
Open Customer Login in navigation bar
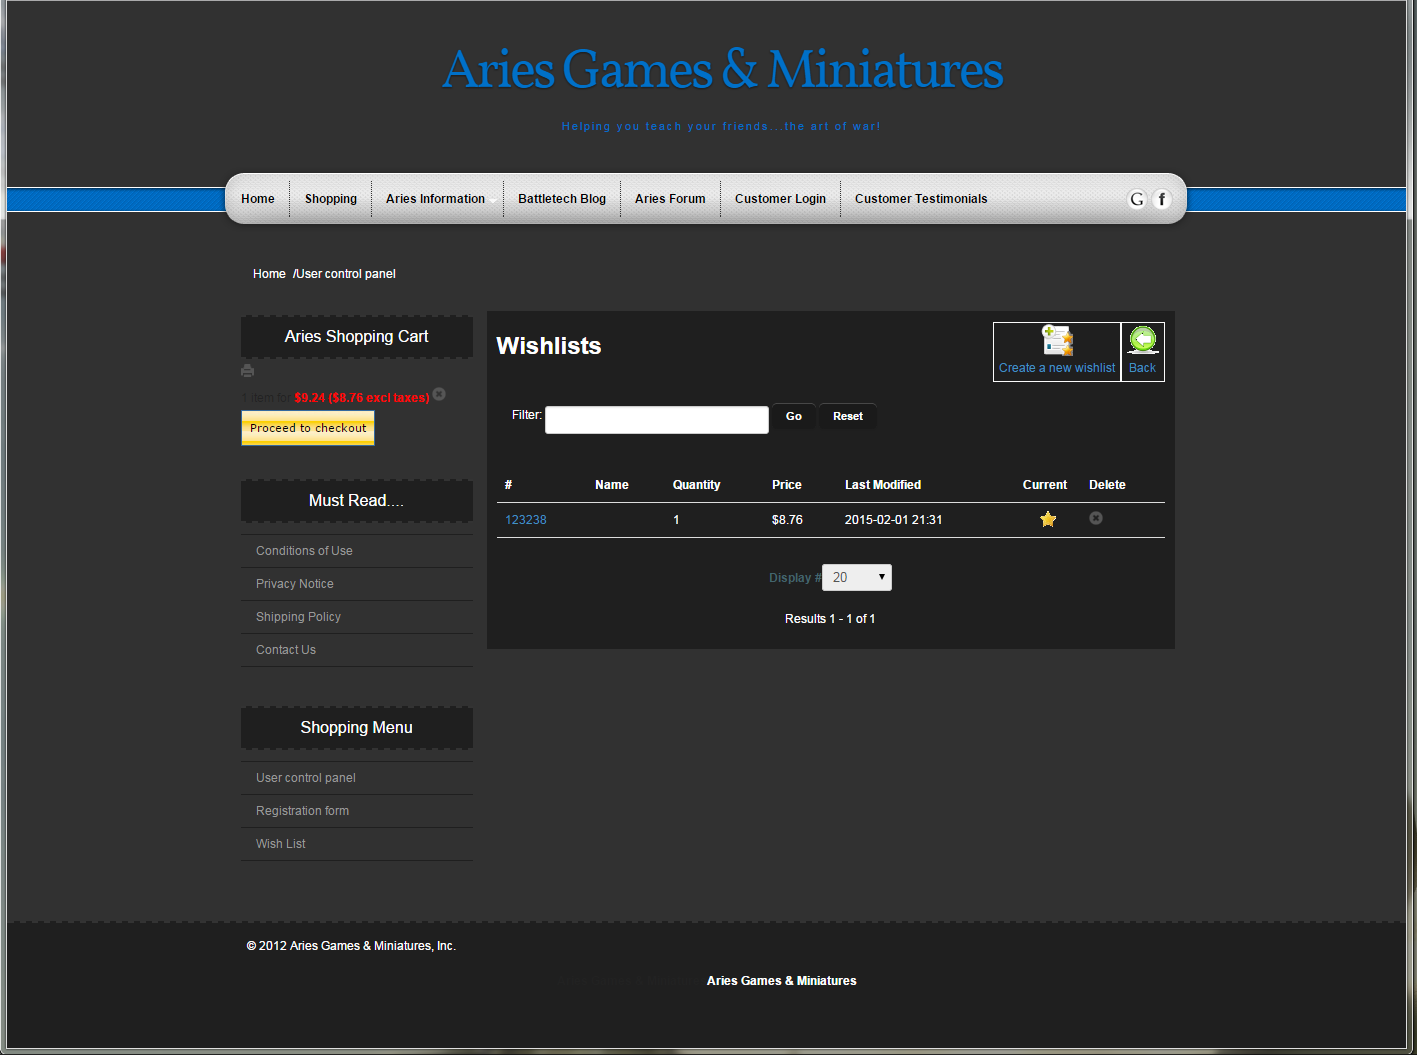[780, 199]
